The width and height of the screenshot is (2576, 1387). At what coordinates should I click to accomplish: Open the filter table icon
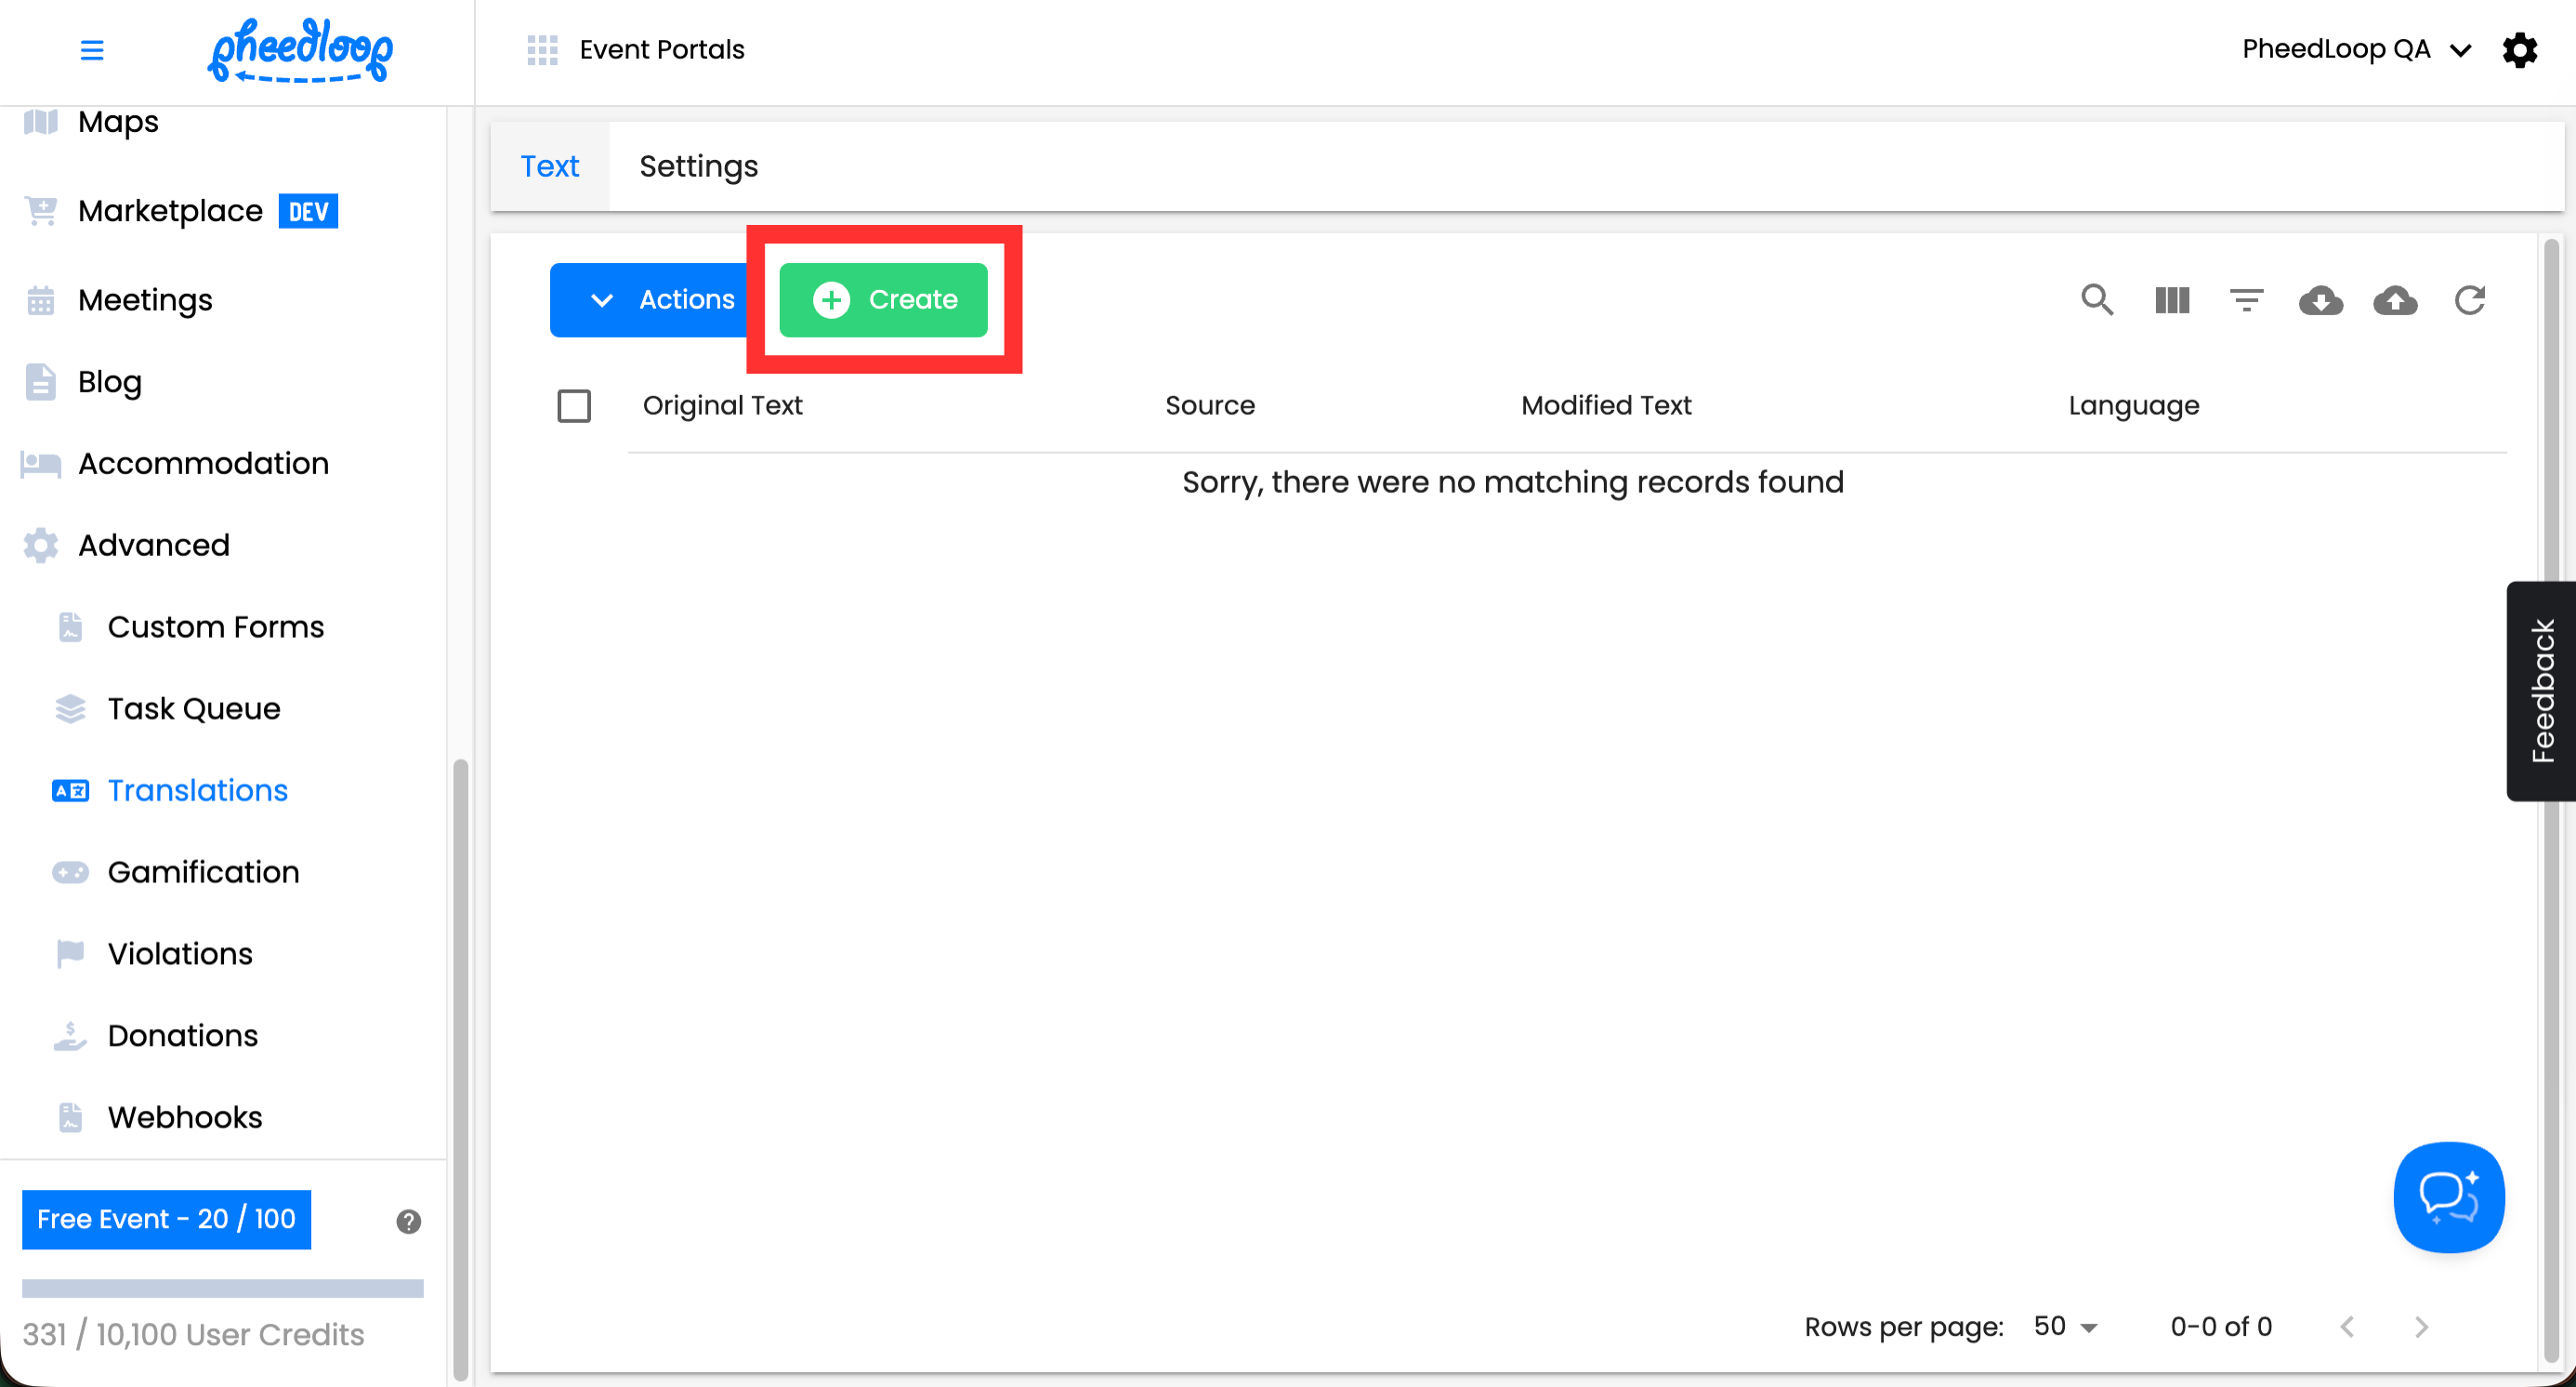pyautogui.click(x=2246, y=300)
